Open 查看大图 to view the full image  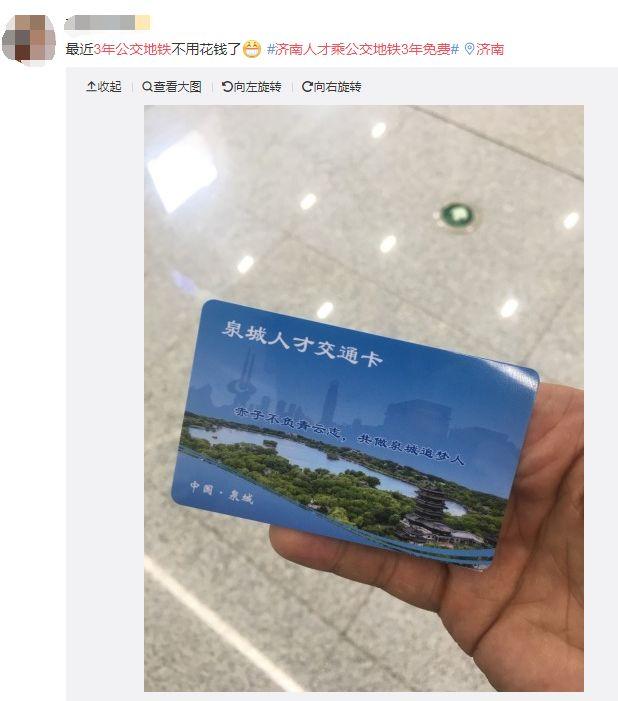(x=172, y=87)
